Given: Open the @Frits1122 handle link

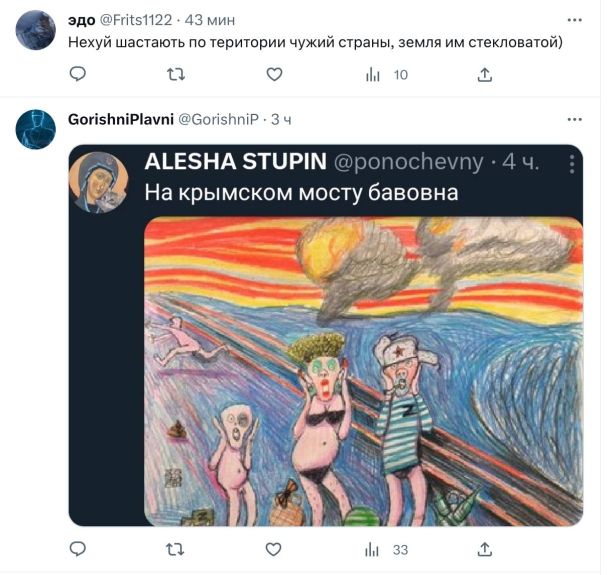Looking at the screenshot, I should pyautogui.click(x=136, y=20).
